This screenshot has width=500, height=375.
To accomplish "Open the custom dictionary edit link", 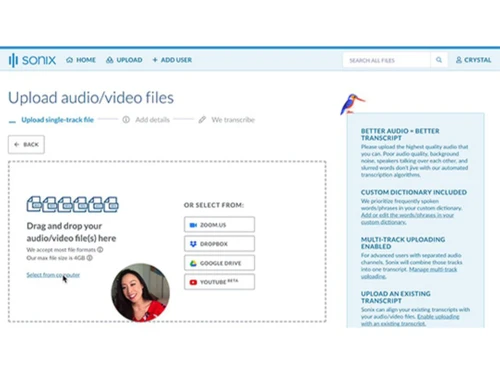I will coord(407,218).
